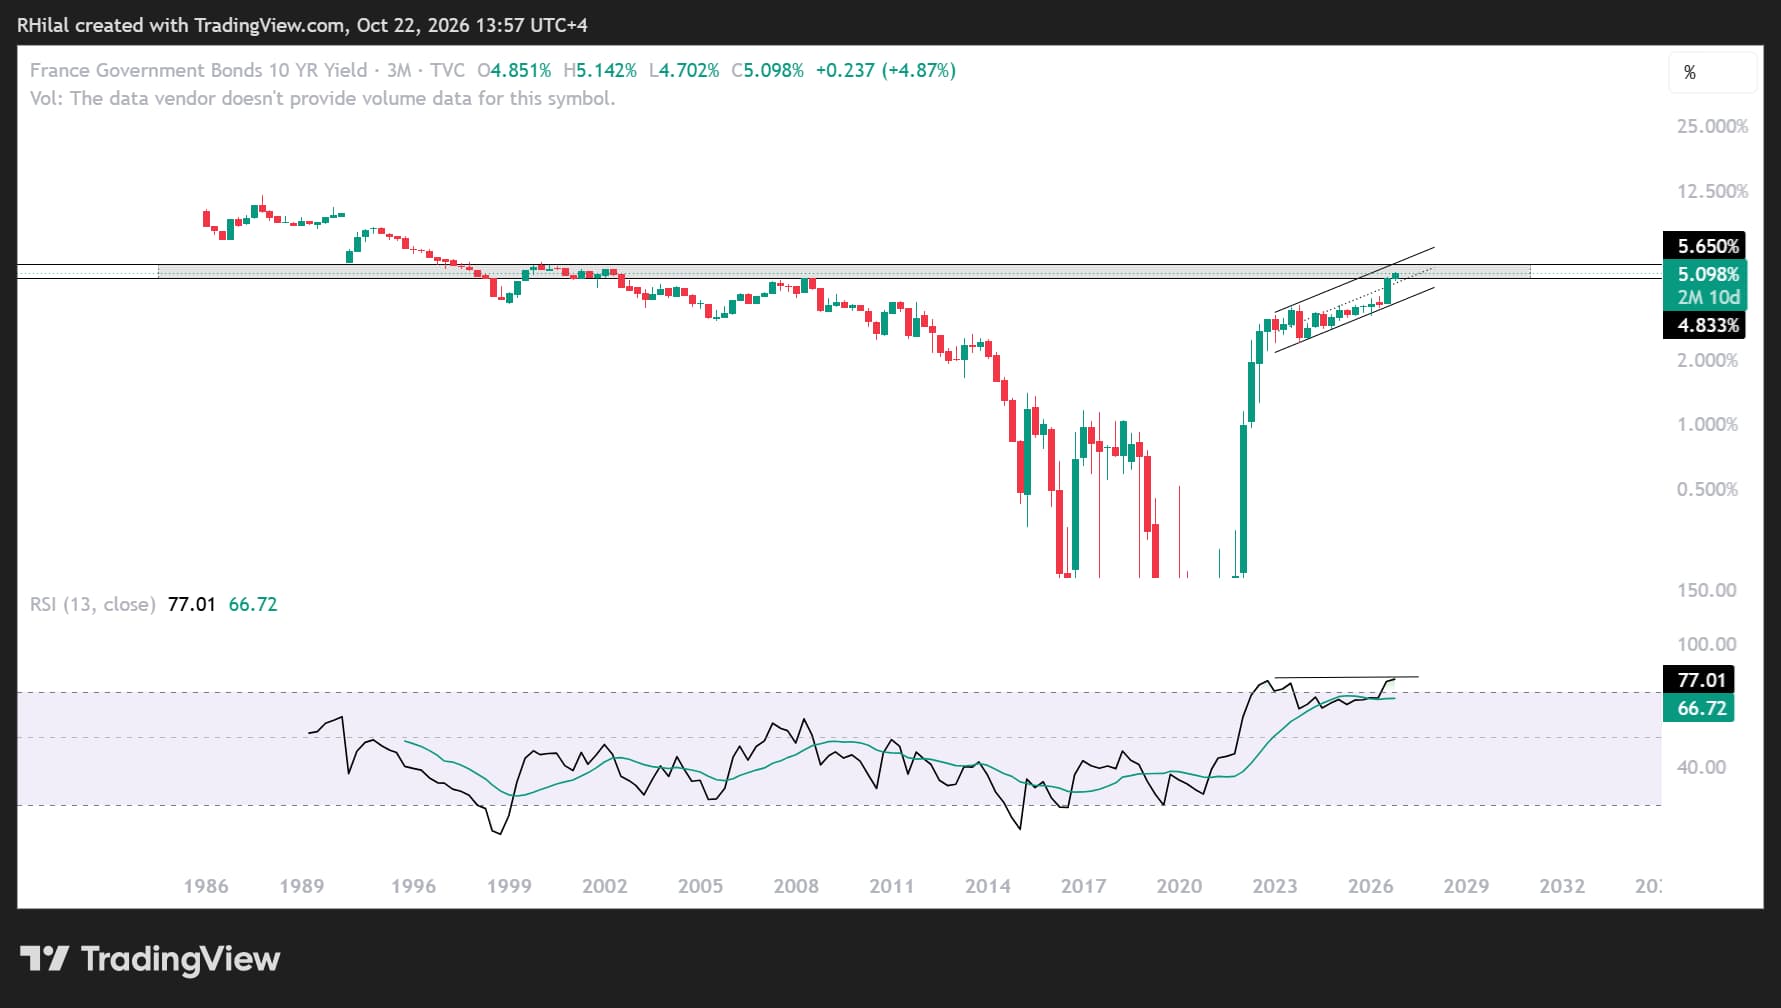
Task: Click the 2.000% price scale label
Action: click(x=1707, y=360)
